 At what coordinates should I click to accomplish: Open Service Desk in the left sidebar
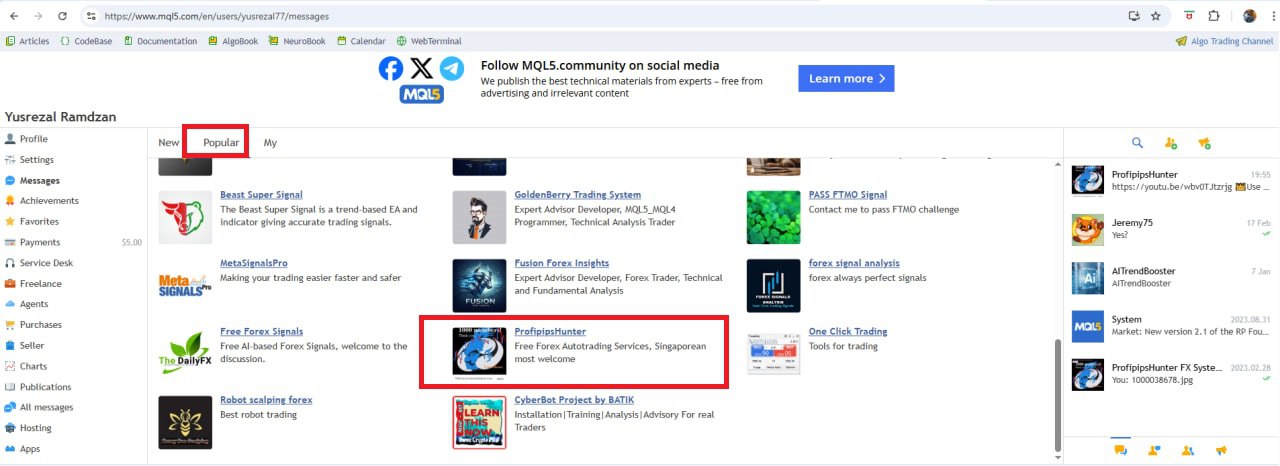[x=46, y=263]
